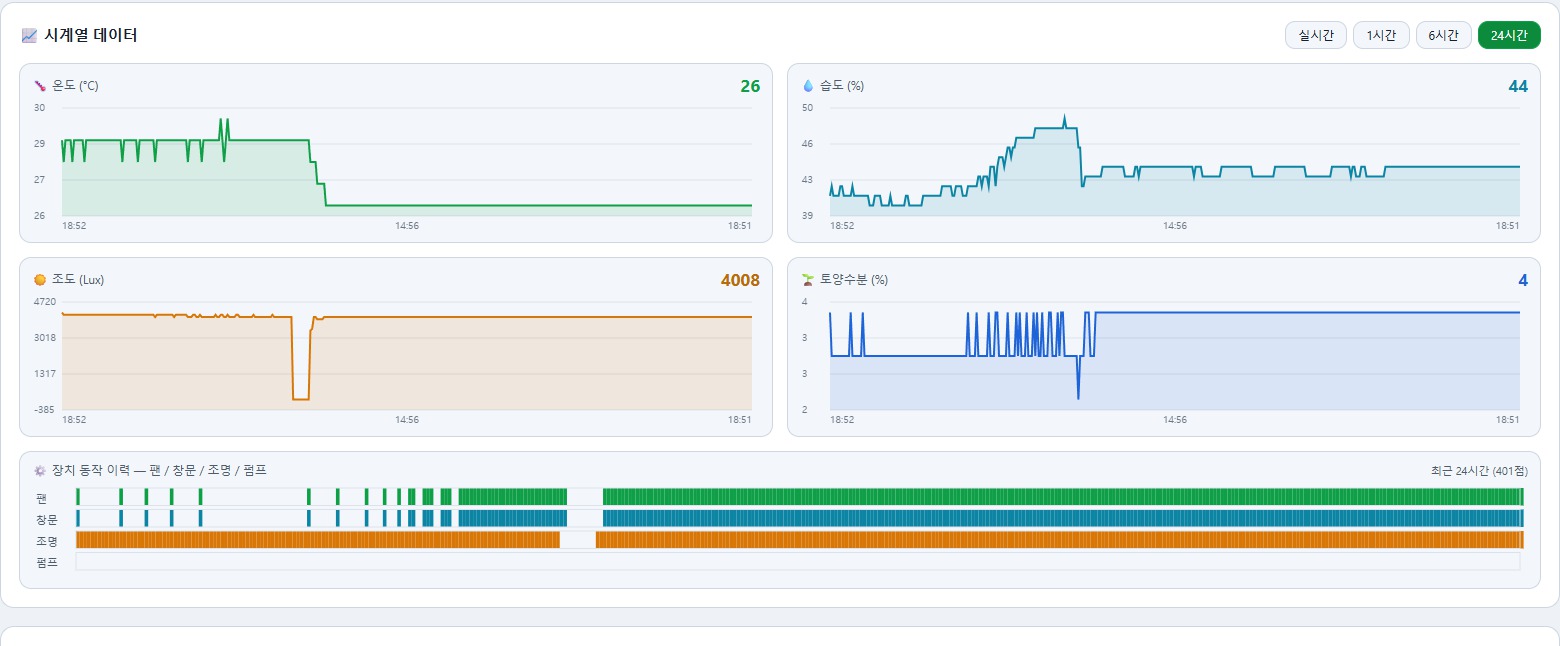Screen dimensions: 1560x646
Task: Switch to the 1시간 range
Action: [1381, 35]
